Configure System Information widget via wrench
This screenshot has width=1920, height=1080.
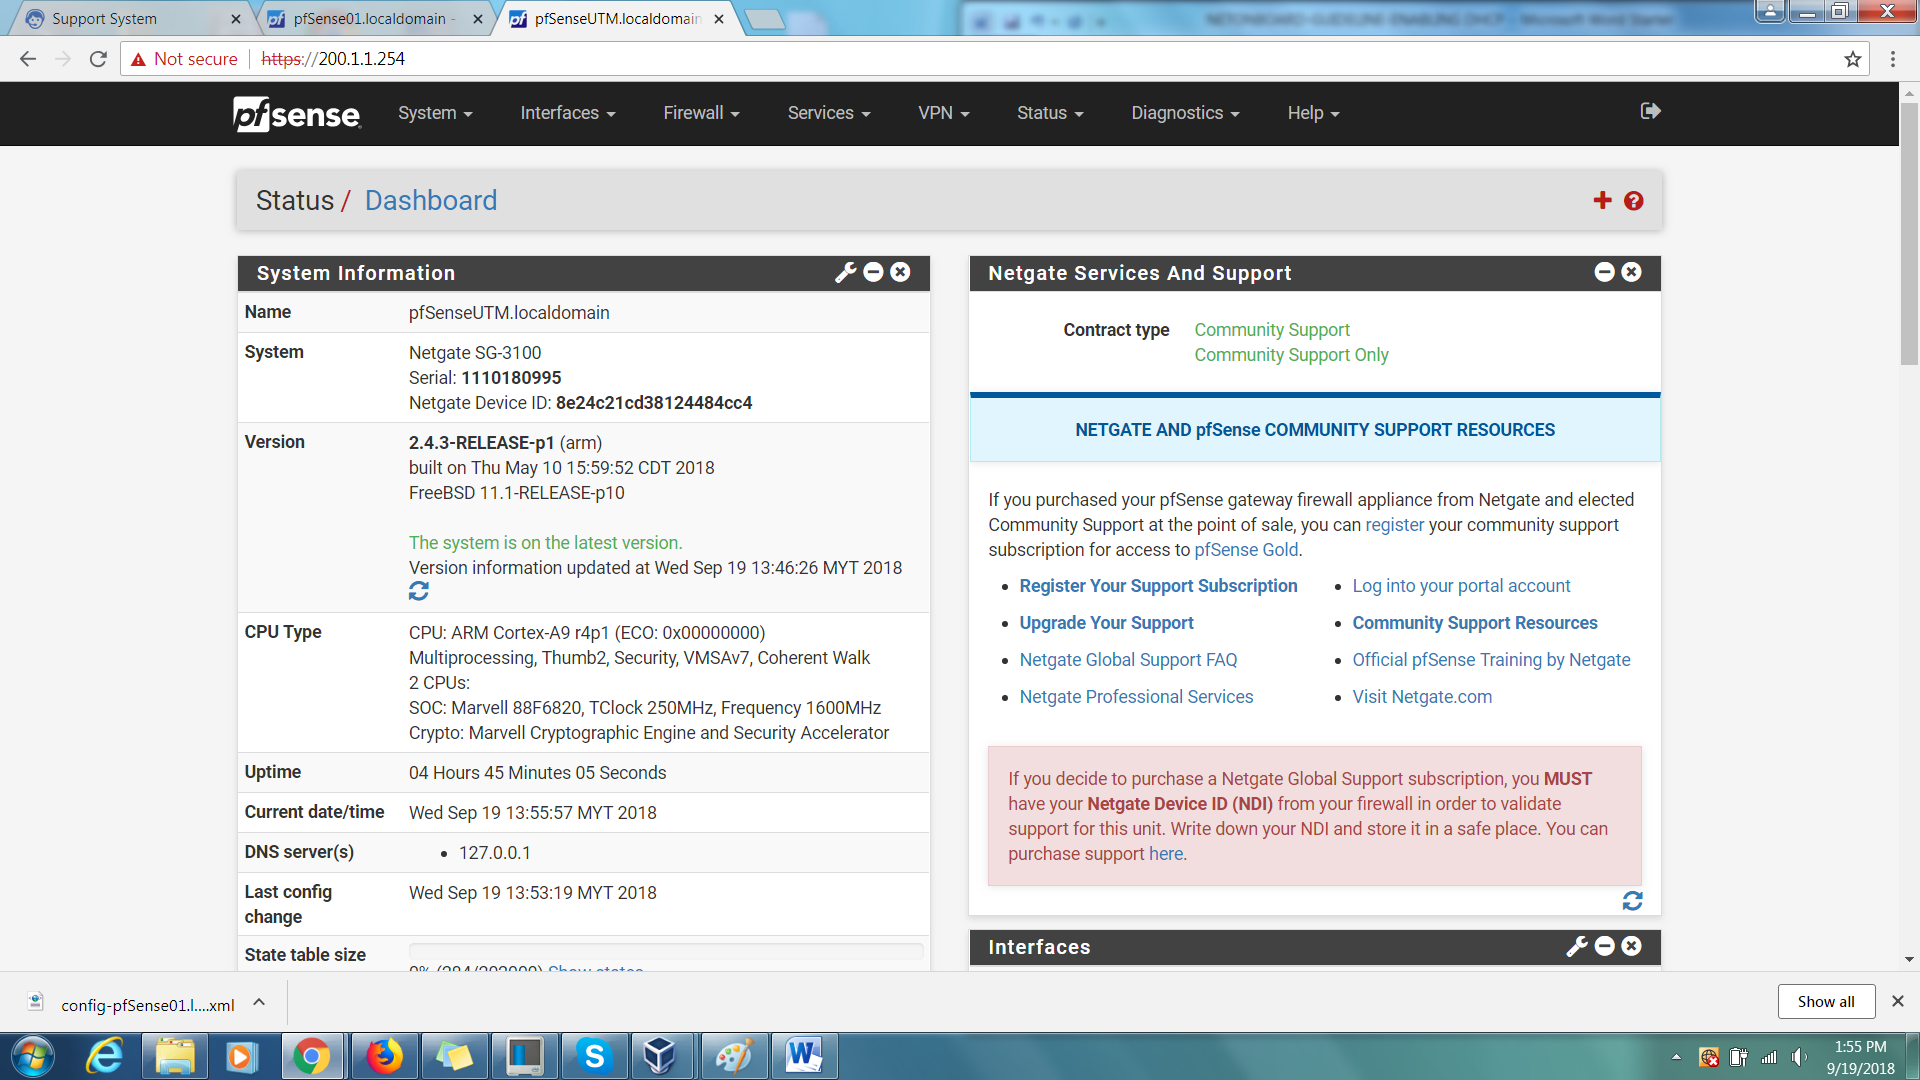[846, 272]
